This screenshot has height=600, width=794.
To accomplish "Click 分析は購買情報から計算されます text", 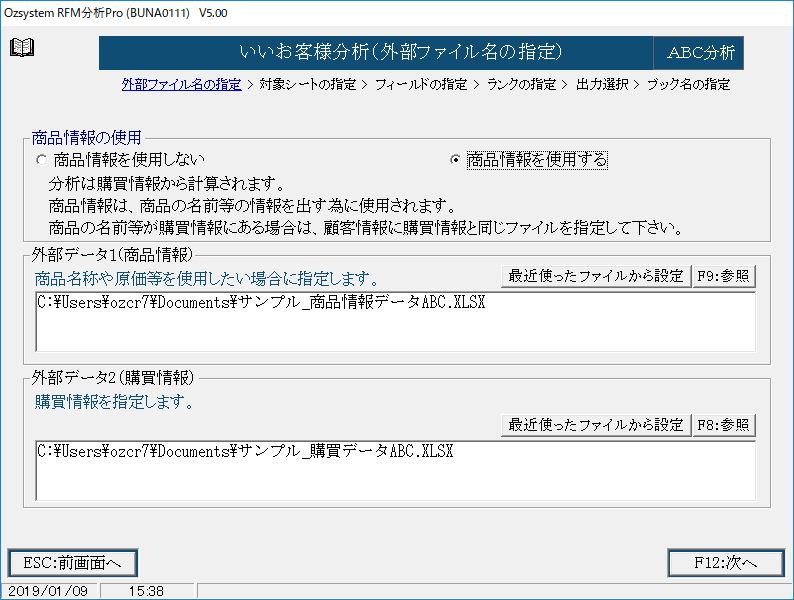I will (x=167, y=183).
